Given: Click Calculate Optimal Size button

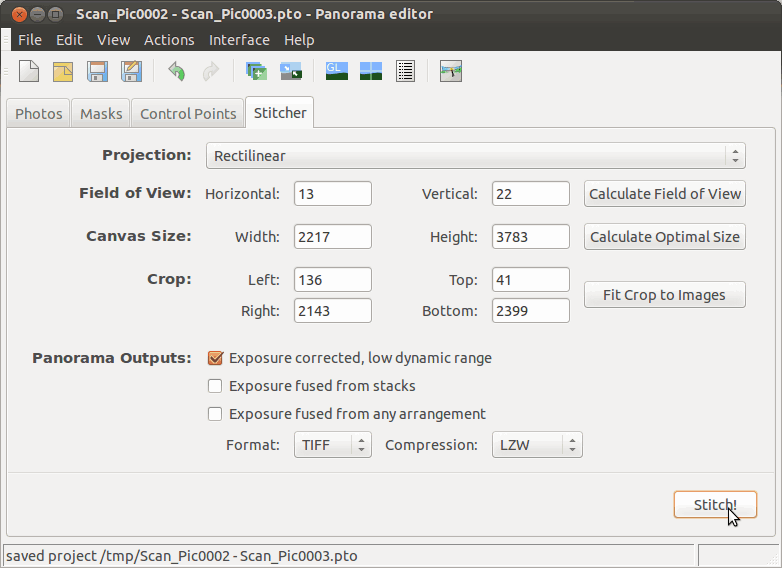Looking at the screenshot, I should [x=665, y=236].
